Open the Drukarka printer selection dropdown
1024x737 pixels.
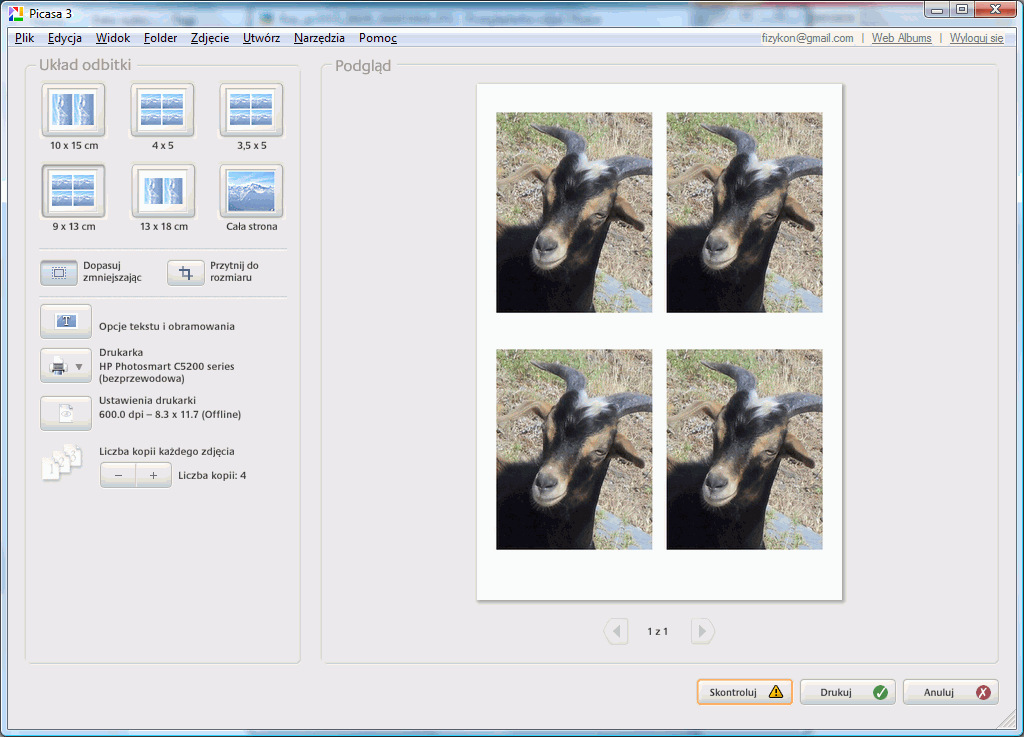point(66,366)
